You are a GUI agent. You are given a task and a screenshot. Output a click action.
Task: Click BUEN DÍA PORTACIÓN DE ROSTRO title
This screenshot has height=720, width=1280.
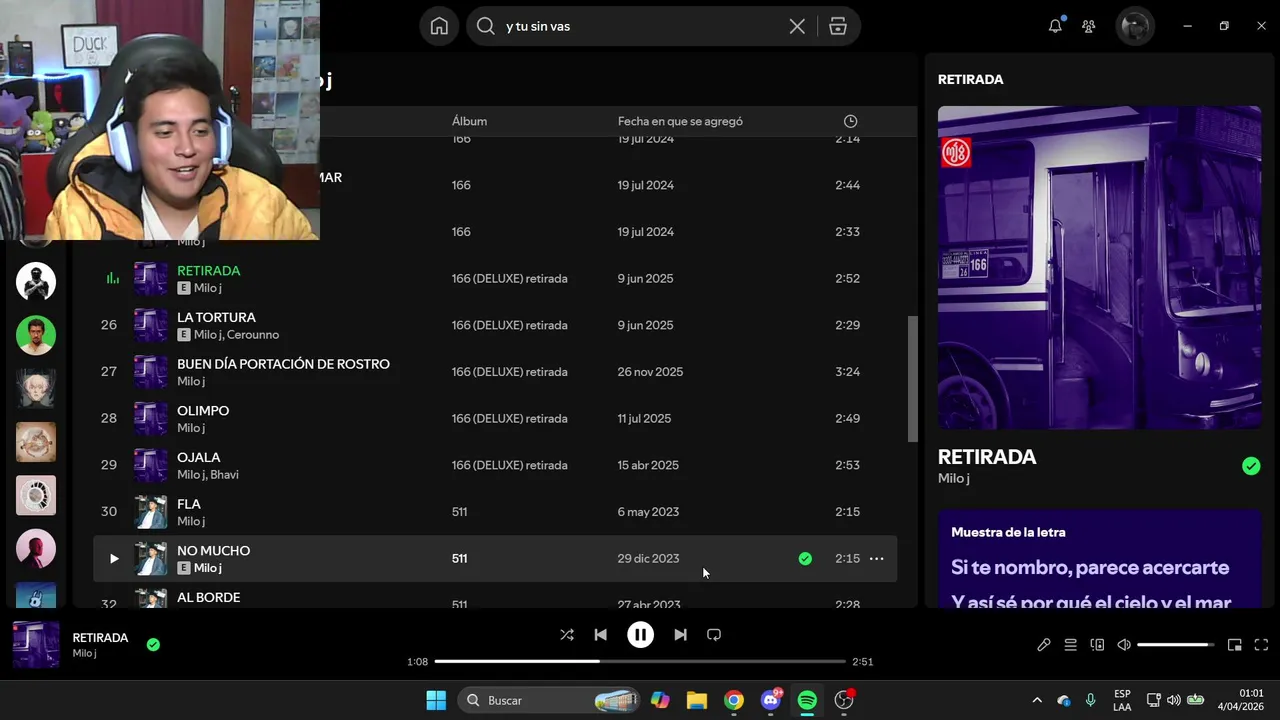pyautogui.click(x=283, y=364)
